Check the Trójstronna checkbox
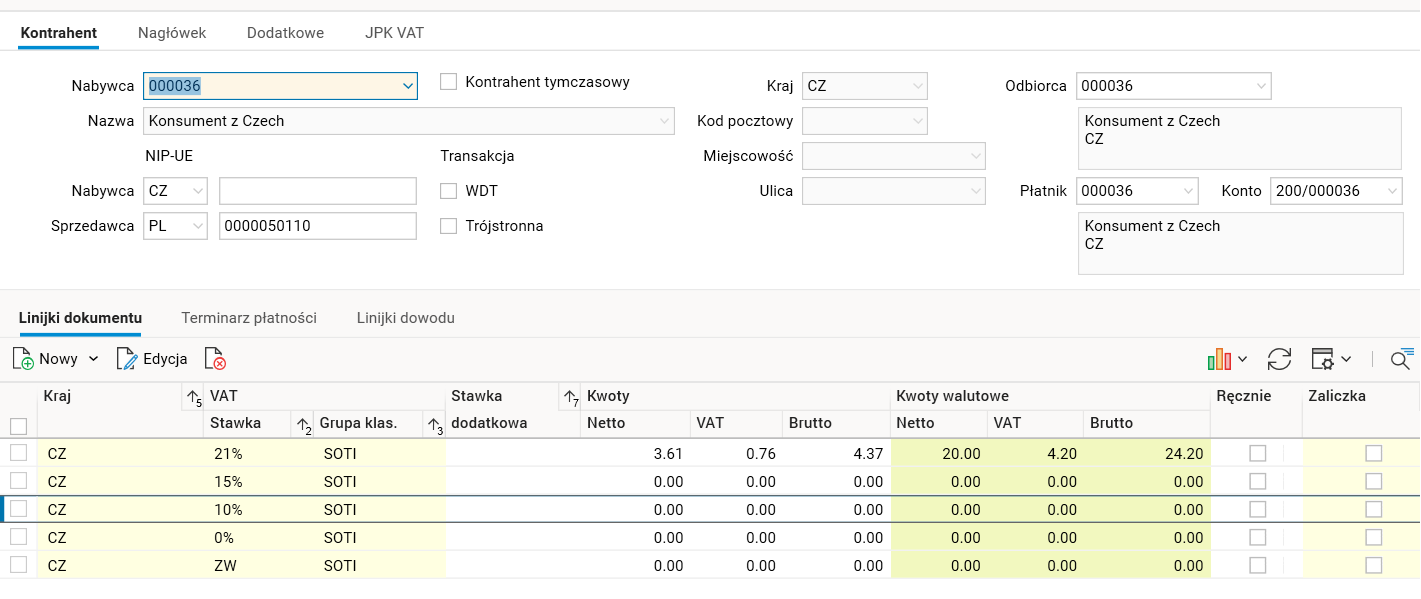Screen dimensions: 1421x599 point(449,226)
